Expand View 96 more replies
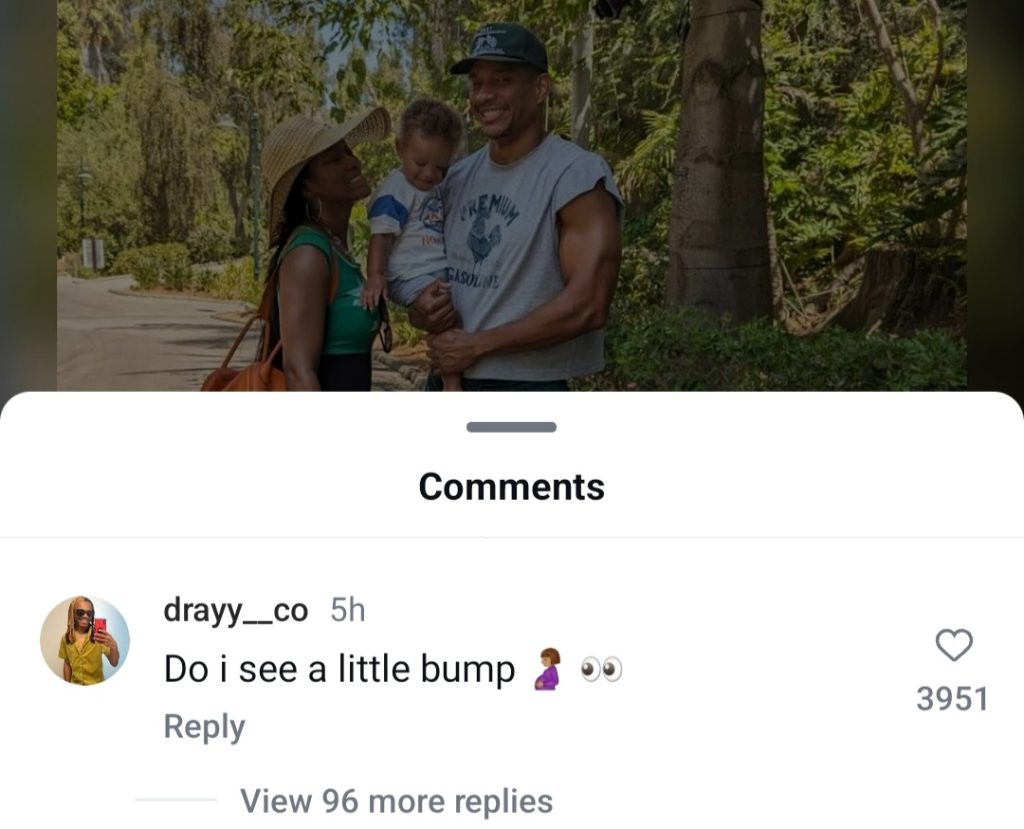The height and width of the screenshot is (829, 1024). point(396,801)
